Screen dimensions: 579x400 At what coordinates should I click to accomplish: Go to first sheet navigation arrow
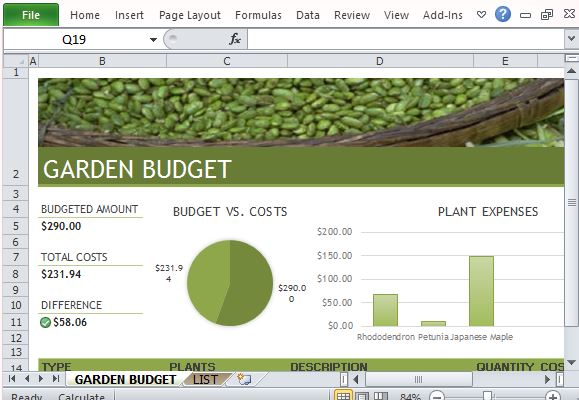pyautogui.click(x=11, y=379)
